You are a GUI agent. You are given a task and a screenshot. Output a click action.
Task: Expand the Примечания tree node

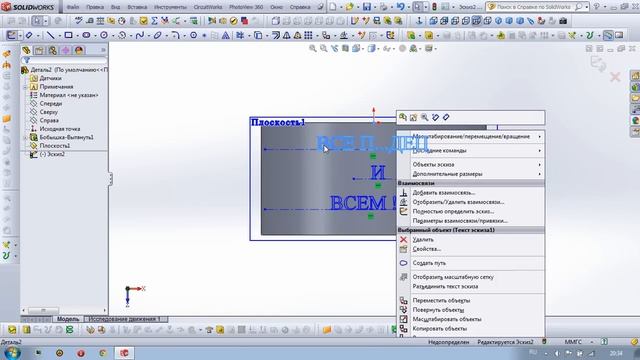click(25, 87)
